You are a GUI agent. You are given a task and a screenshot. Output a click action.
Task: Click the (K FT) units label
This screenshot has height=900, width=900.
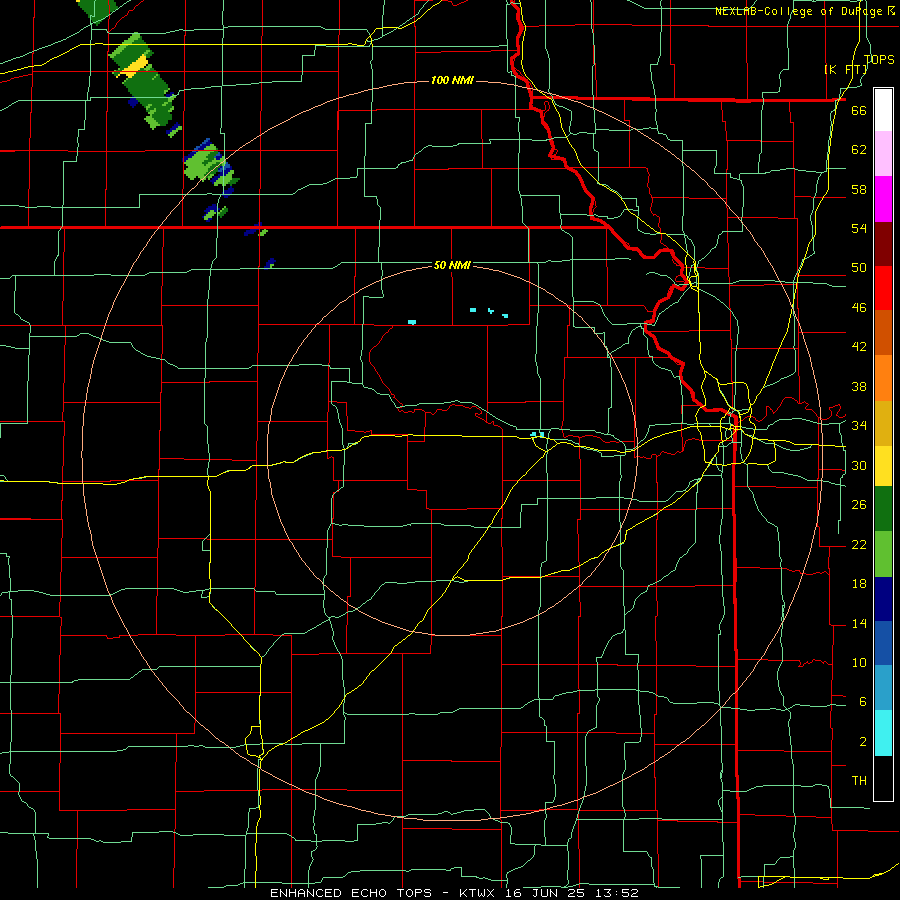[x=845, y=69]
